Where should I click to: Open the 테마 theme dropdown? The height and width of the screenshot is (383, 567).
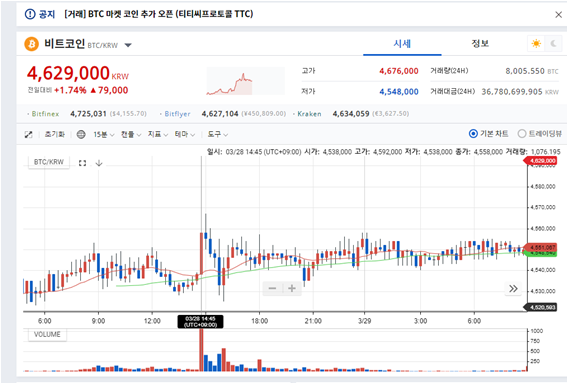[185, 135]
